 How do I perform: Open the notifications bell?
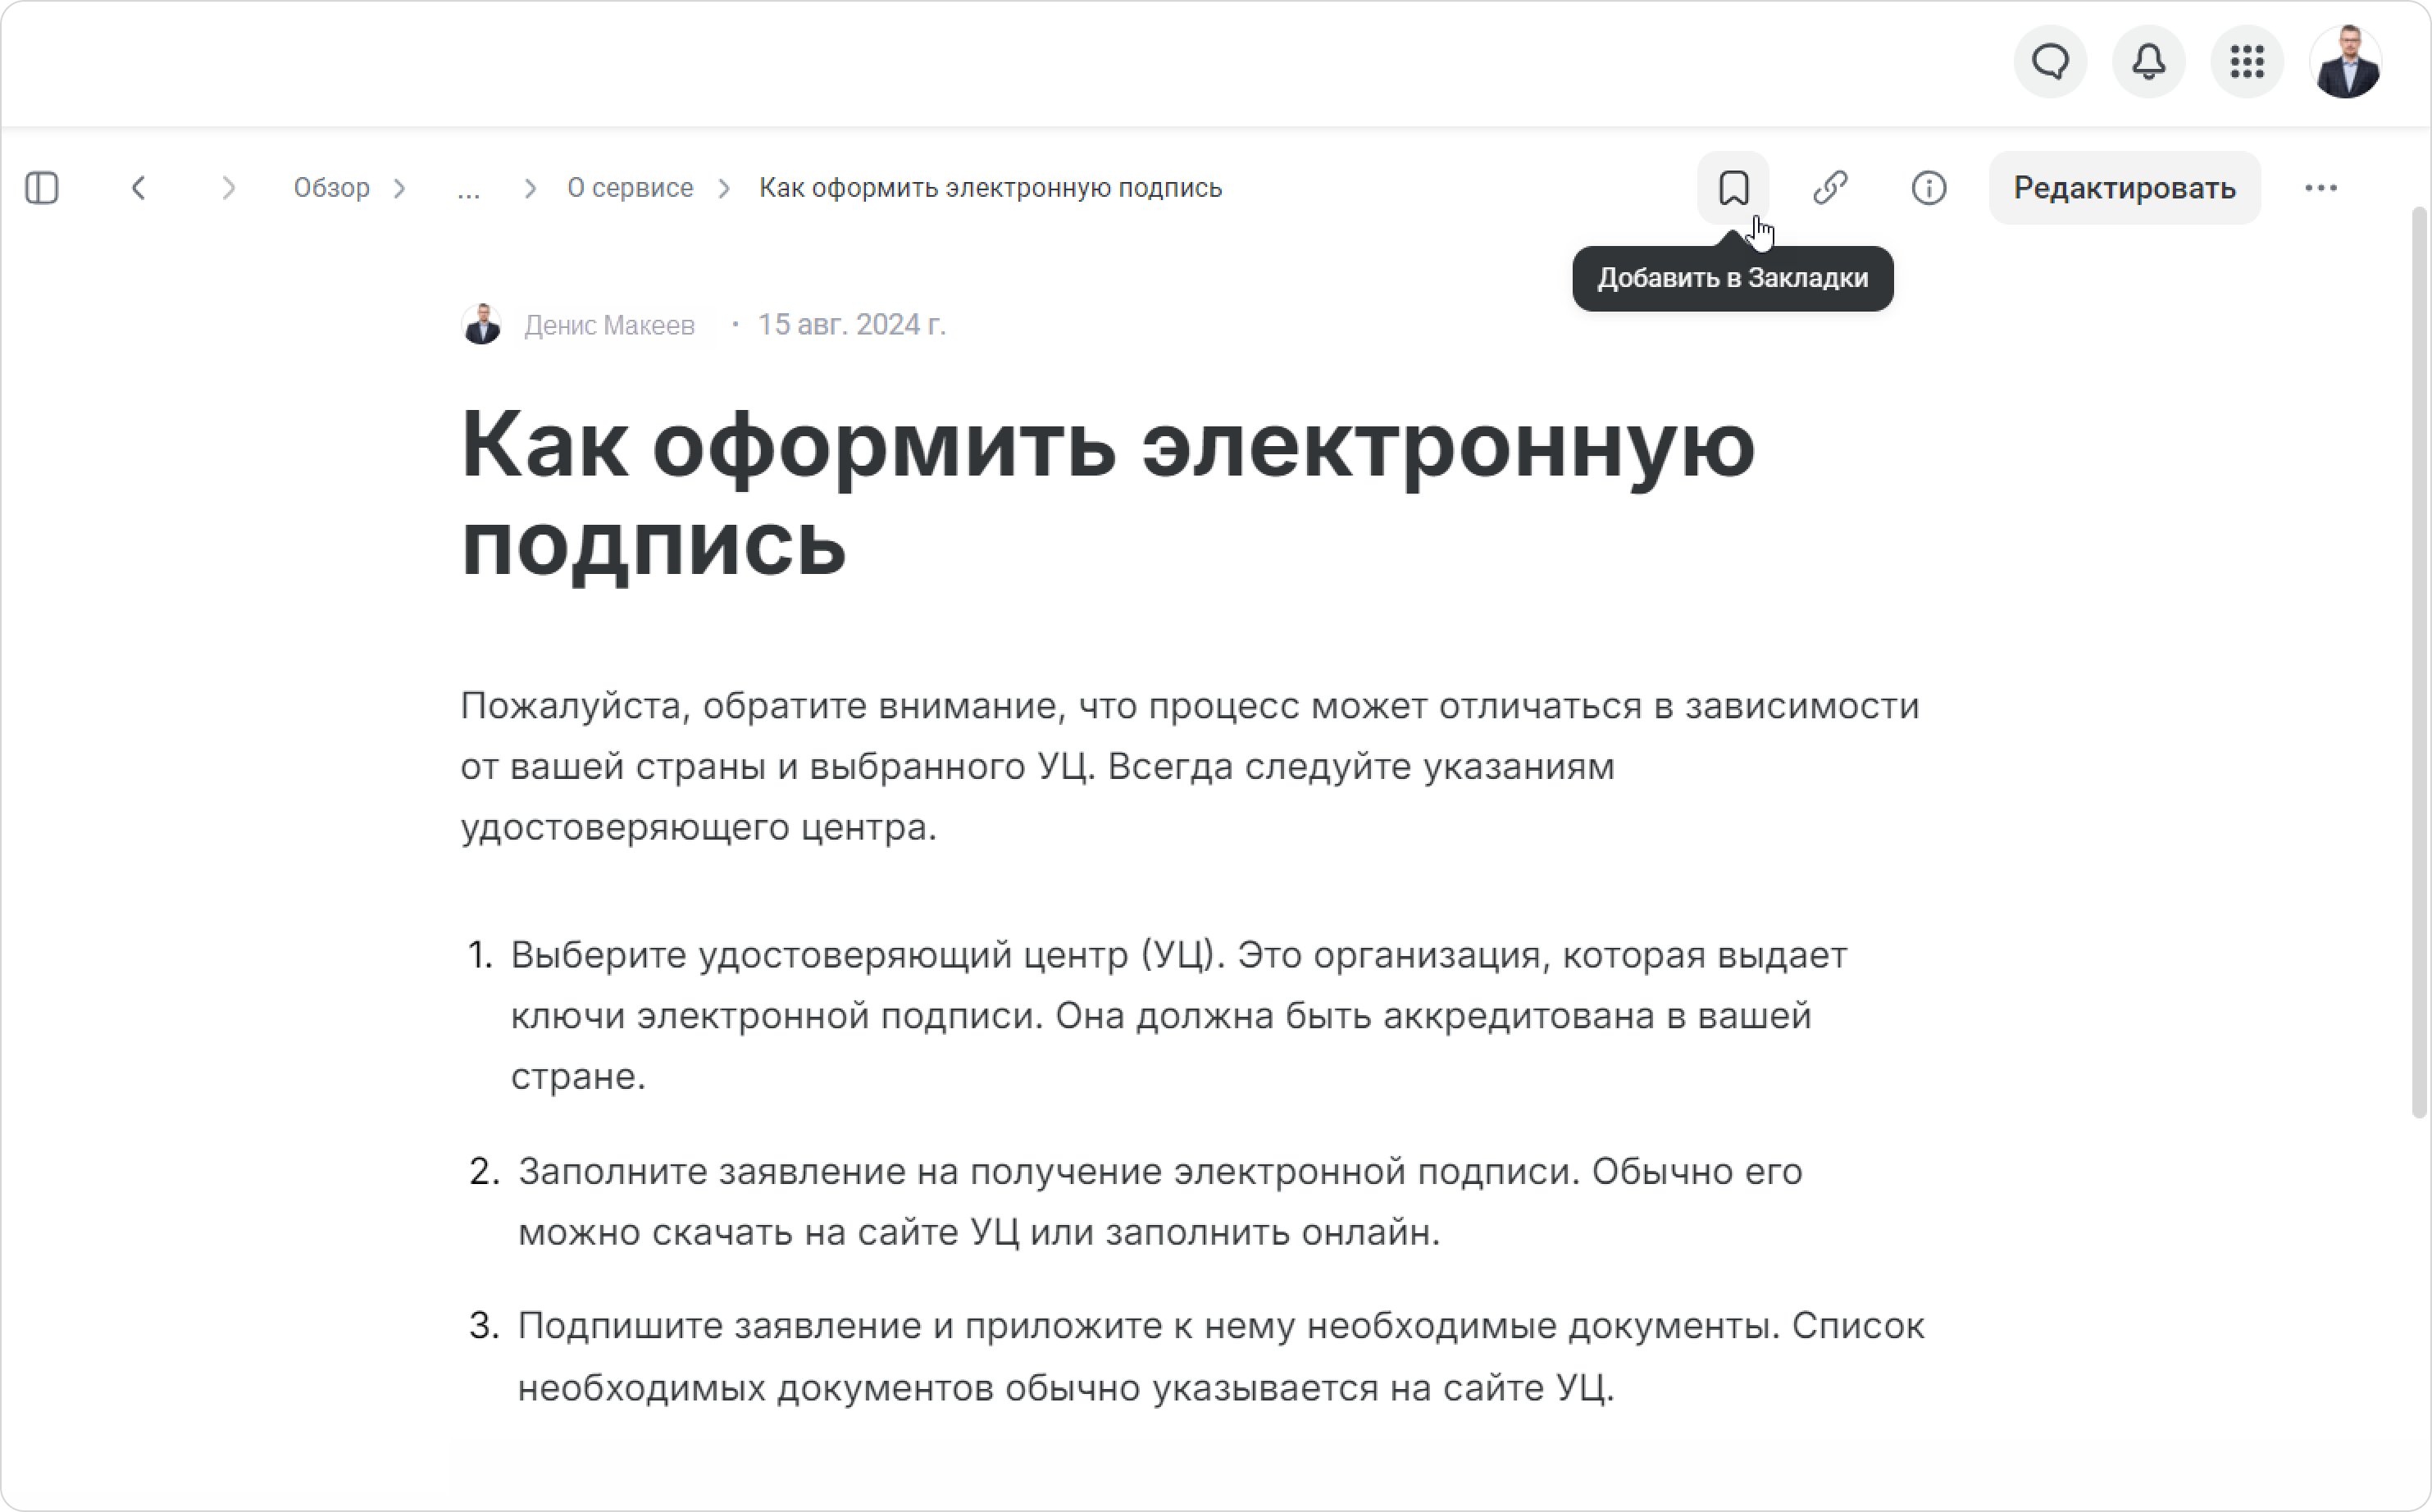[x=2148, y=62]
